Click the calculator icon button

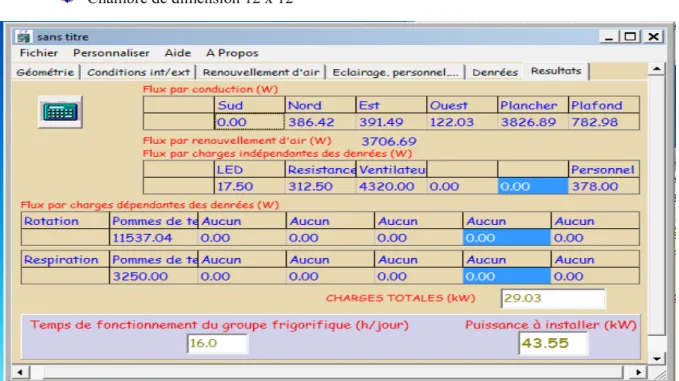pyautogui.click(x=60, y=113)
